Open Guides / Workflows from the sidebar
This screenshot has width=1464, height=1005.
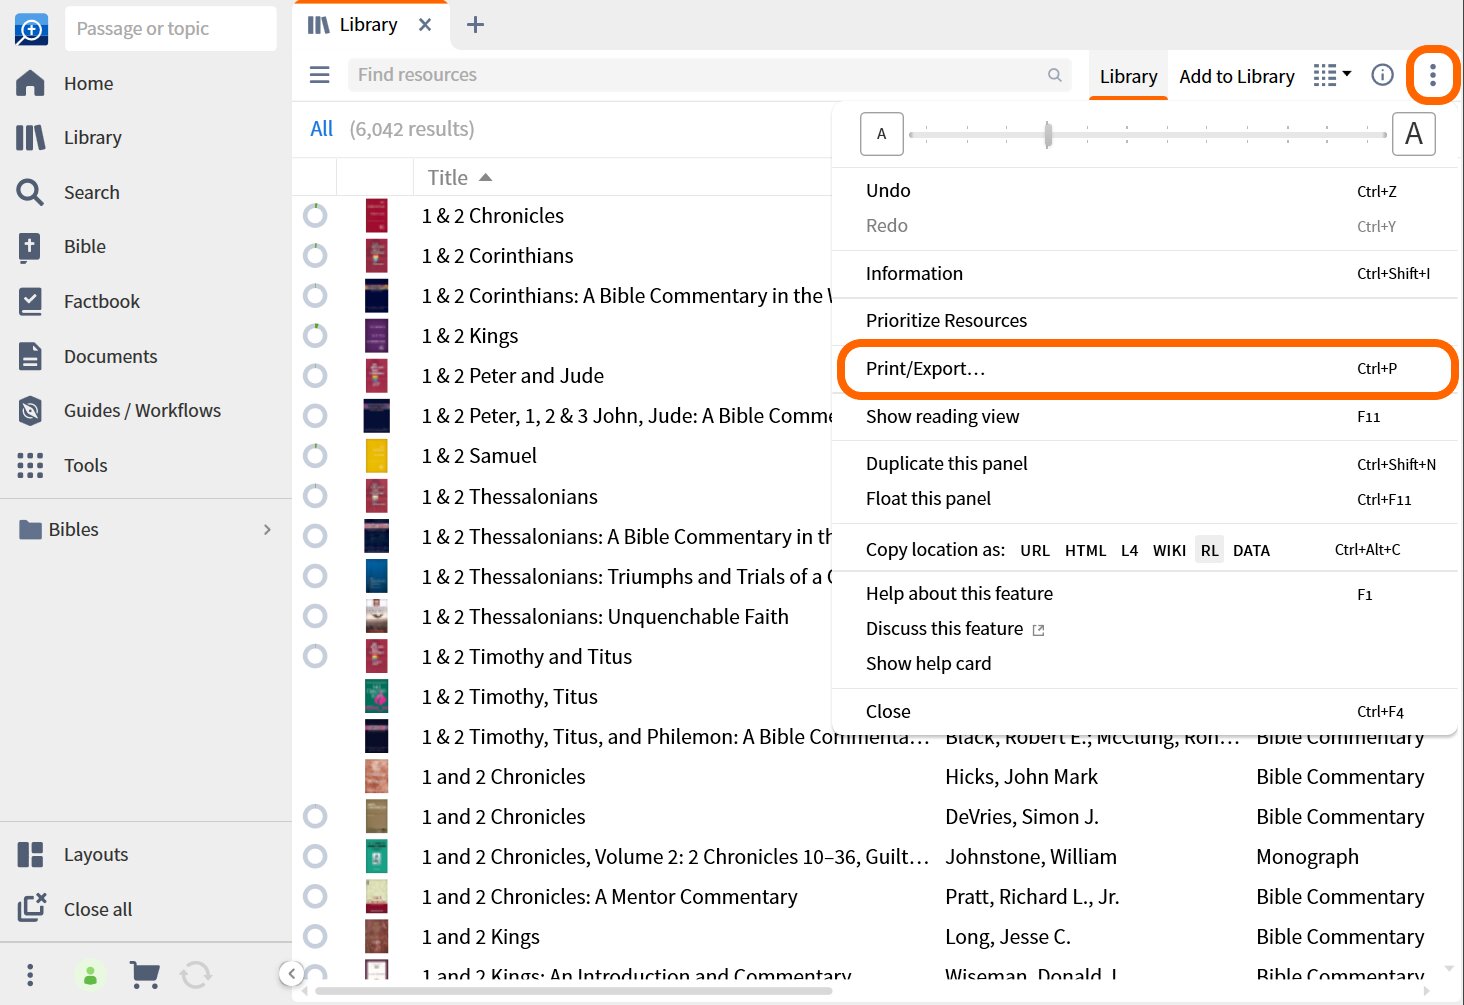point(141,410)
